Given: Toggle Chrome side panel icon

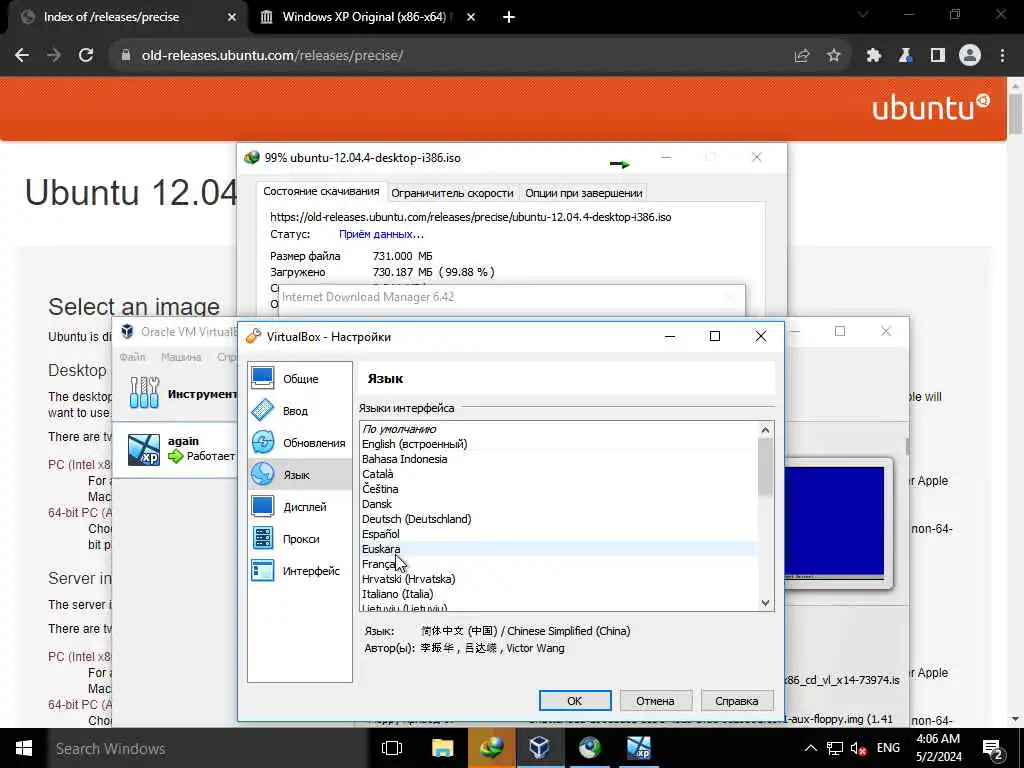Looking at the screenshot, I should 938,56.
